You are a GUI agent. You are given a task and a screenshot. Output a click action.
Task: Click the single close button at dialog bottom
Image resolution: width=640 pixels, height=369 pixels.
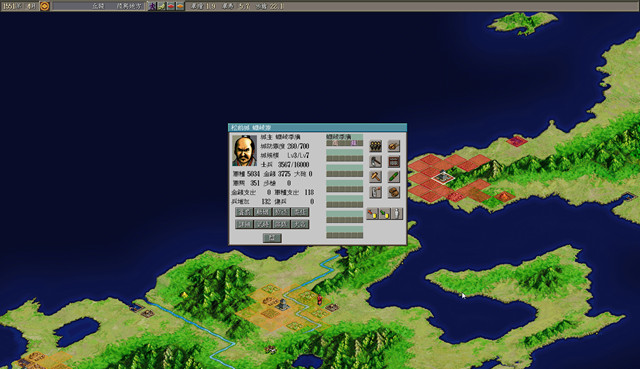[272, 238]
